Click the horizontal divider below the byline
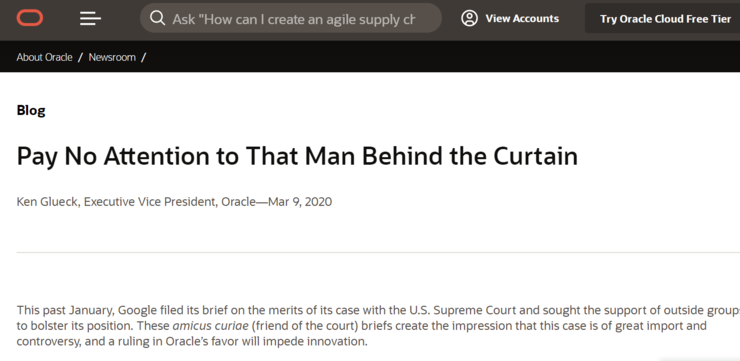 tap(378, 252)
